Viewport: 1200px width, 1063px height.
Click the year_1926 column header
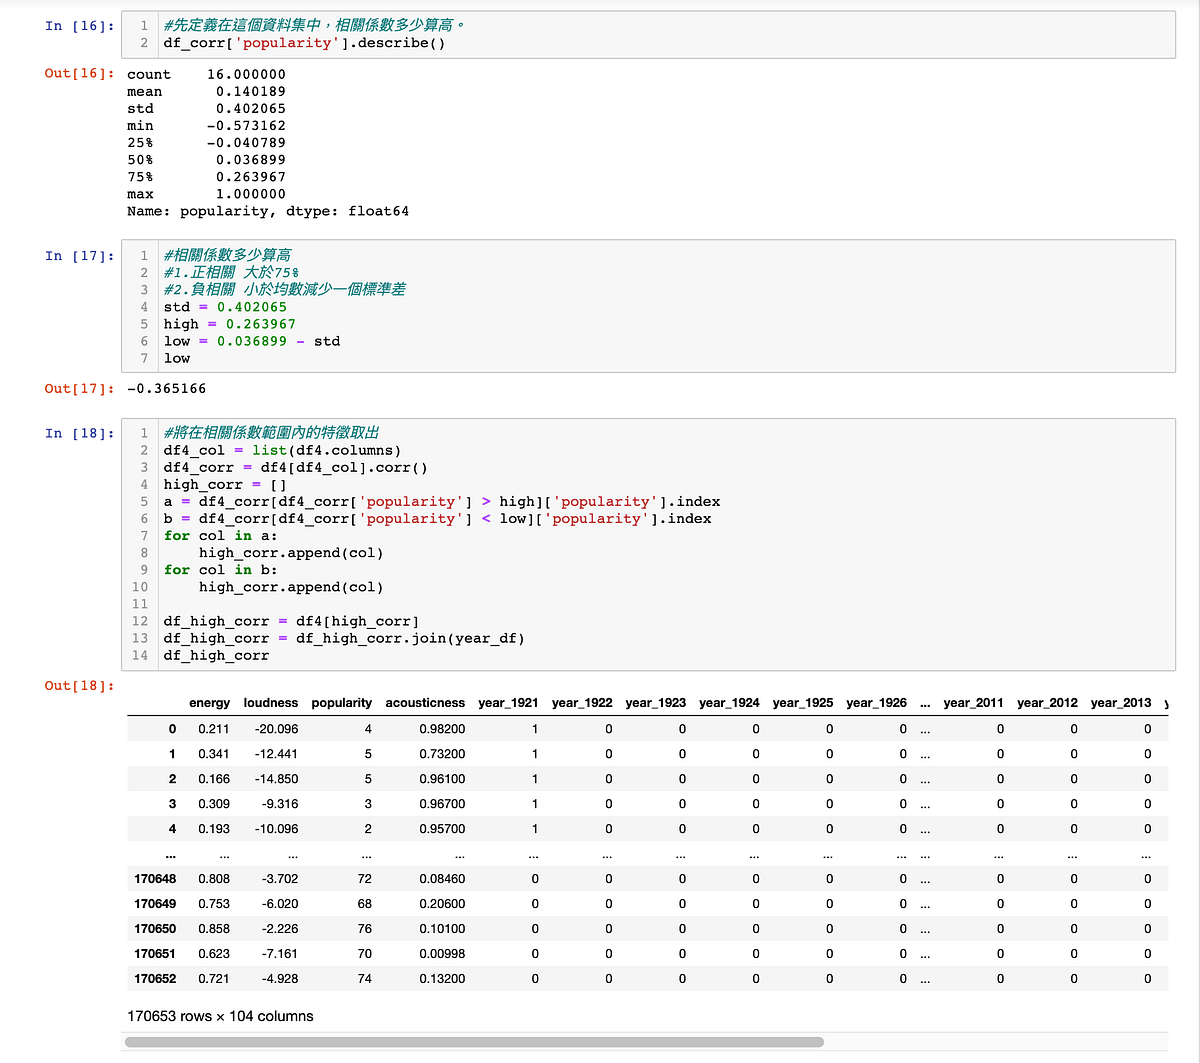click(876, 703)
